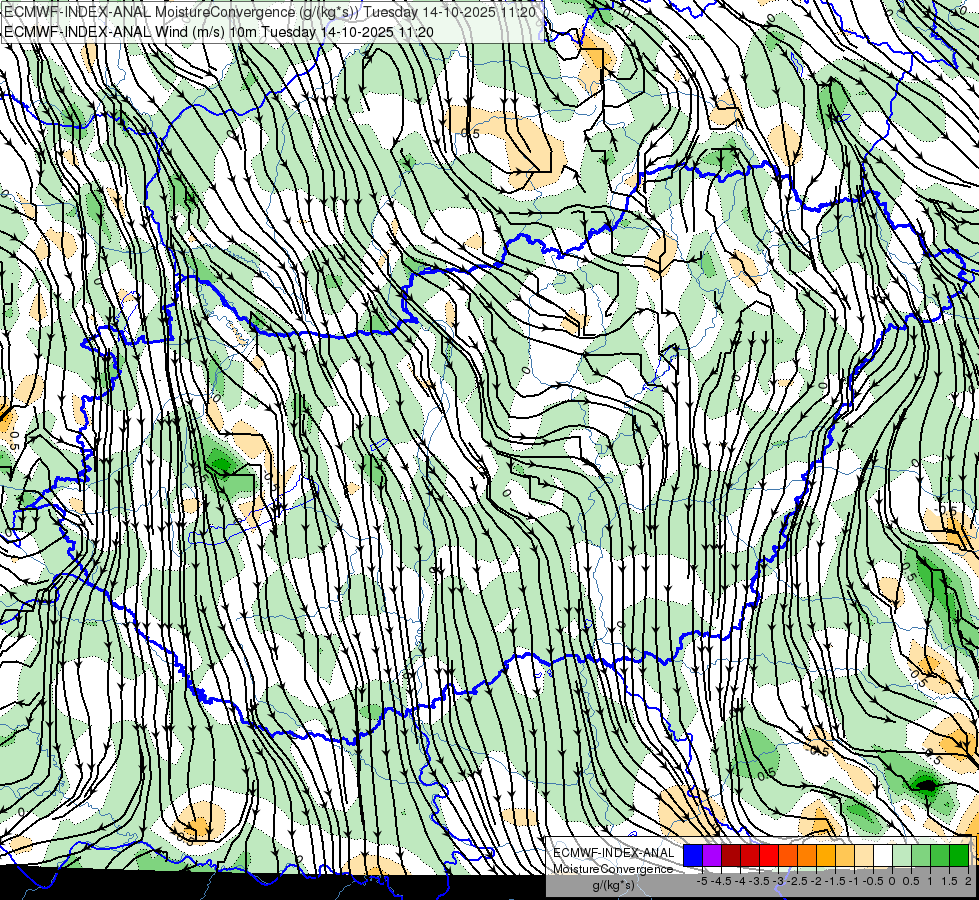
Task: Click the -4 legend tick label
Action: tap(740, 881)
